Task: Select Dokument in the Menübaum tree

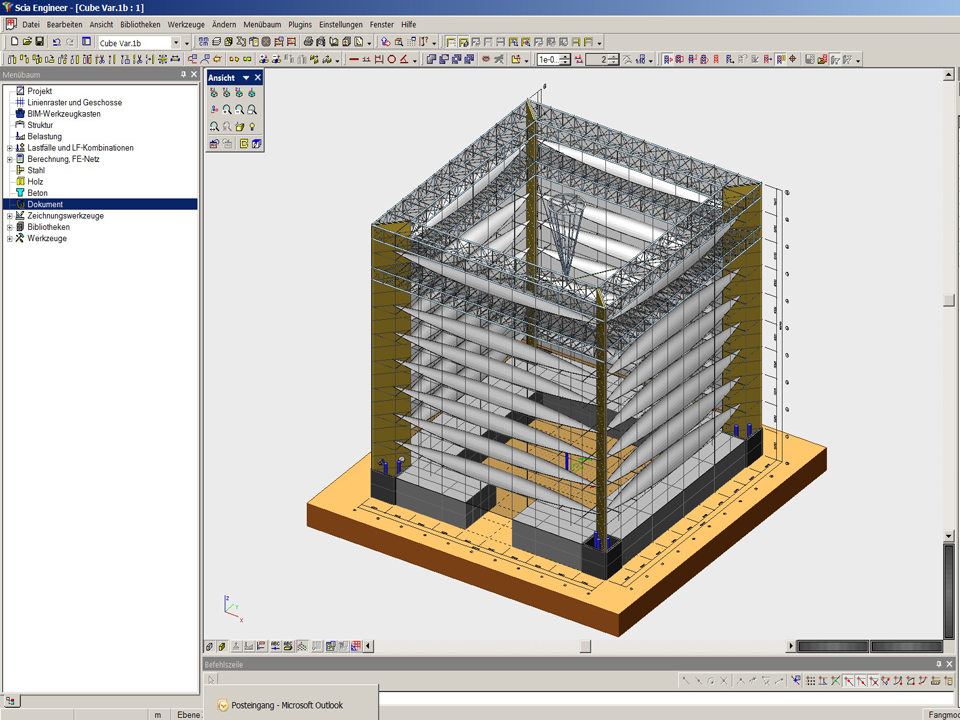Action: [x=45, y=204]
